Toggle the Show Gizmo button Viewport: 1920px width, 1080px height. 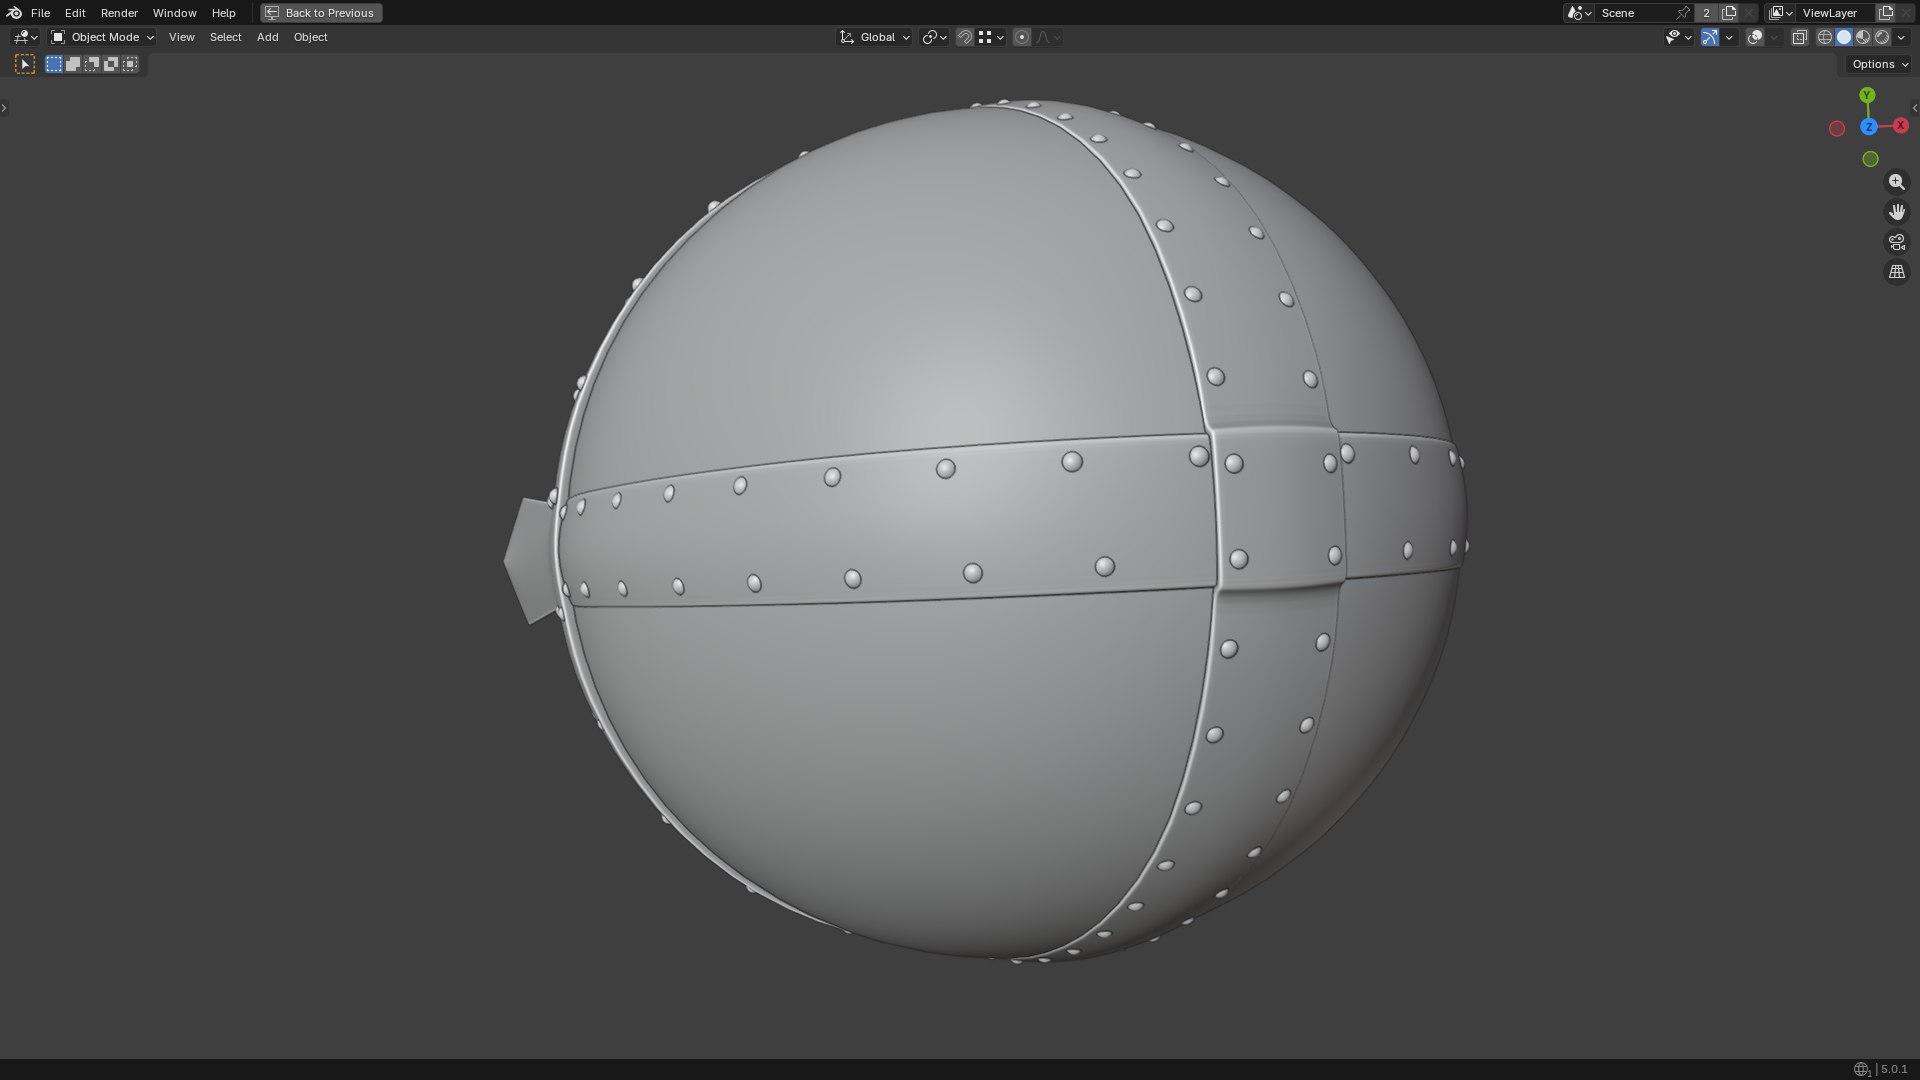1710,37
